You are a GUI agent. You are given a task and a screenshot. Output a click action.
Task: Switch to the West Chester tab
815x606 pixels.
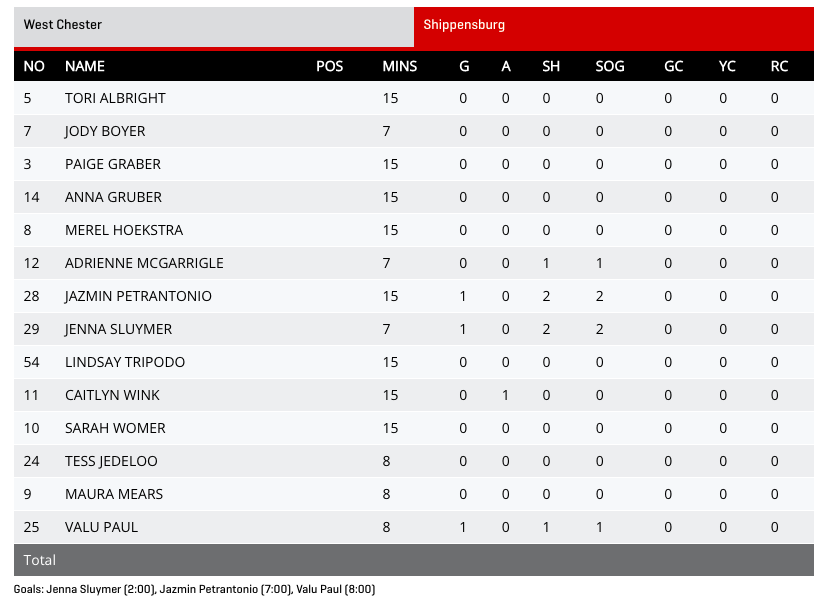point(213,25)
